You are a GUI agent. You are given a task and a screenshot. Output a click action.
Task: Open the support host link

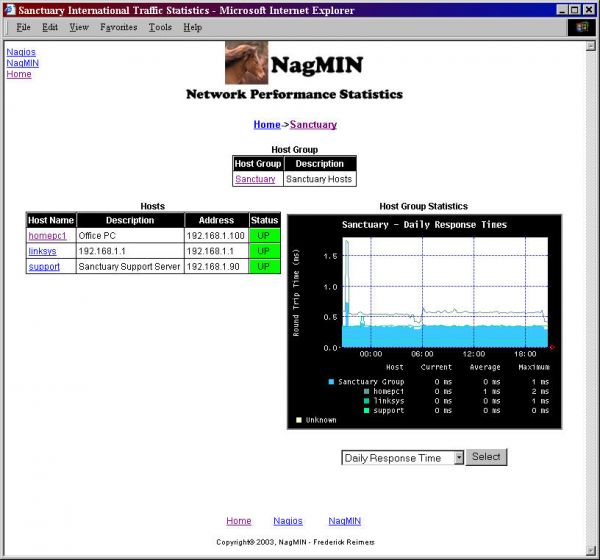coord(44,267)
